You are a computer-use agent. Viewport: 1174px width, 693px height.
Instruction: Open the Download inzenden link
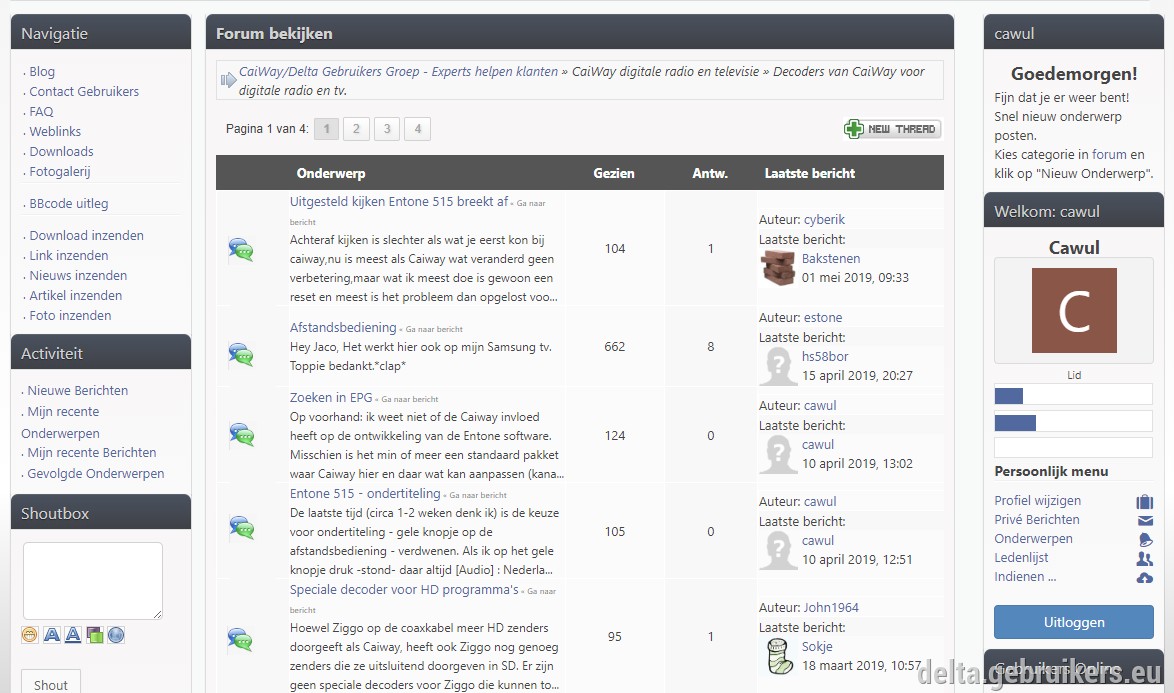click(x=86, y=236)
